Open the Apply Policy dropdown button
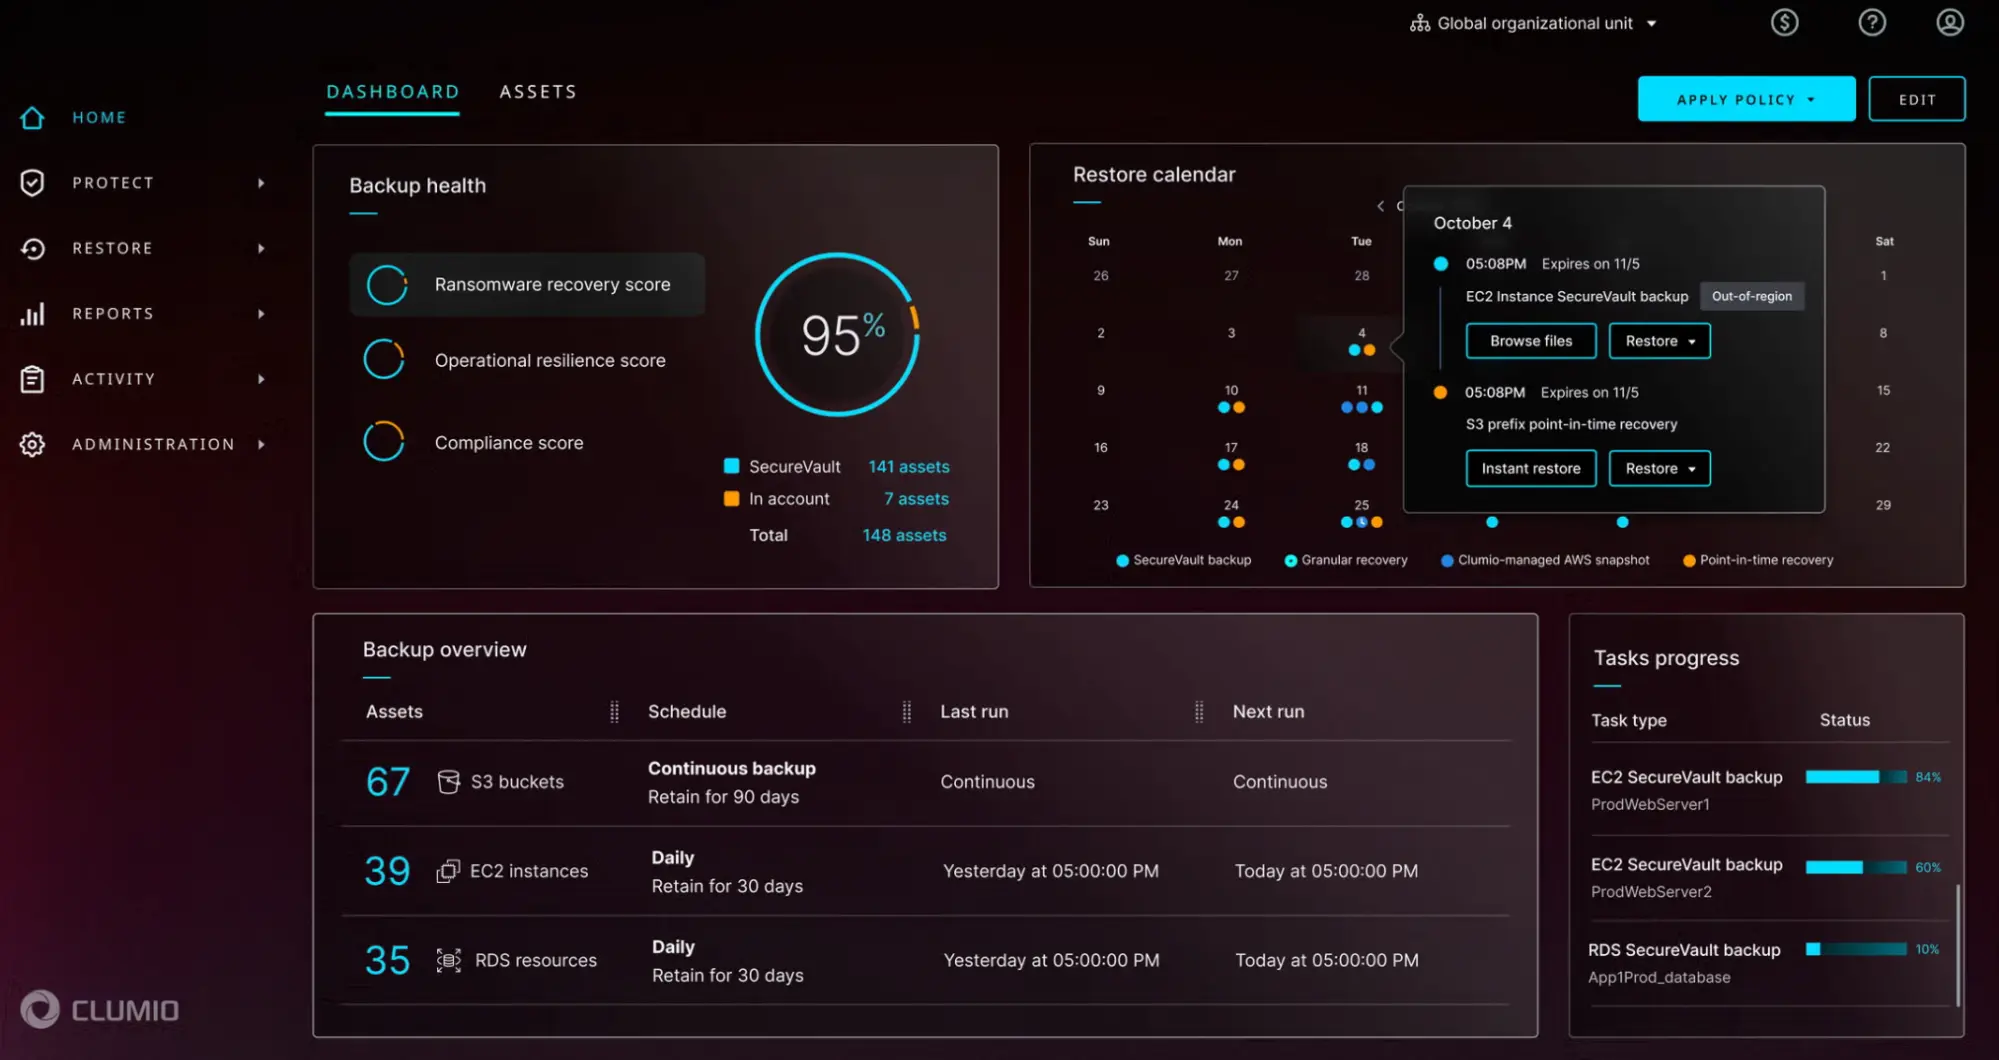The image size is (1999, 1060). (x=1746, y=99)
